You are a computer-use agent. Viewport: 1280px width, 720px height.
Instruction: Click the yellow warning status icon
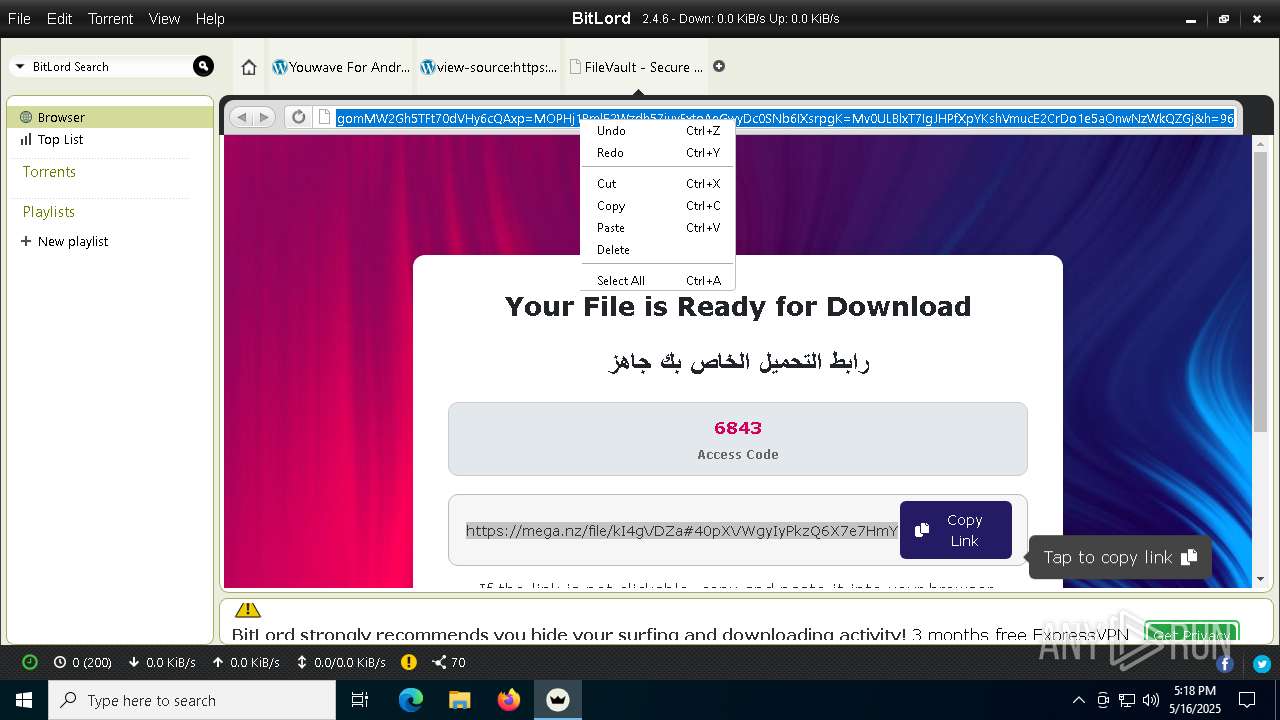click(x=409, y=662)
